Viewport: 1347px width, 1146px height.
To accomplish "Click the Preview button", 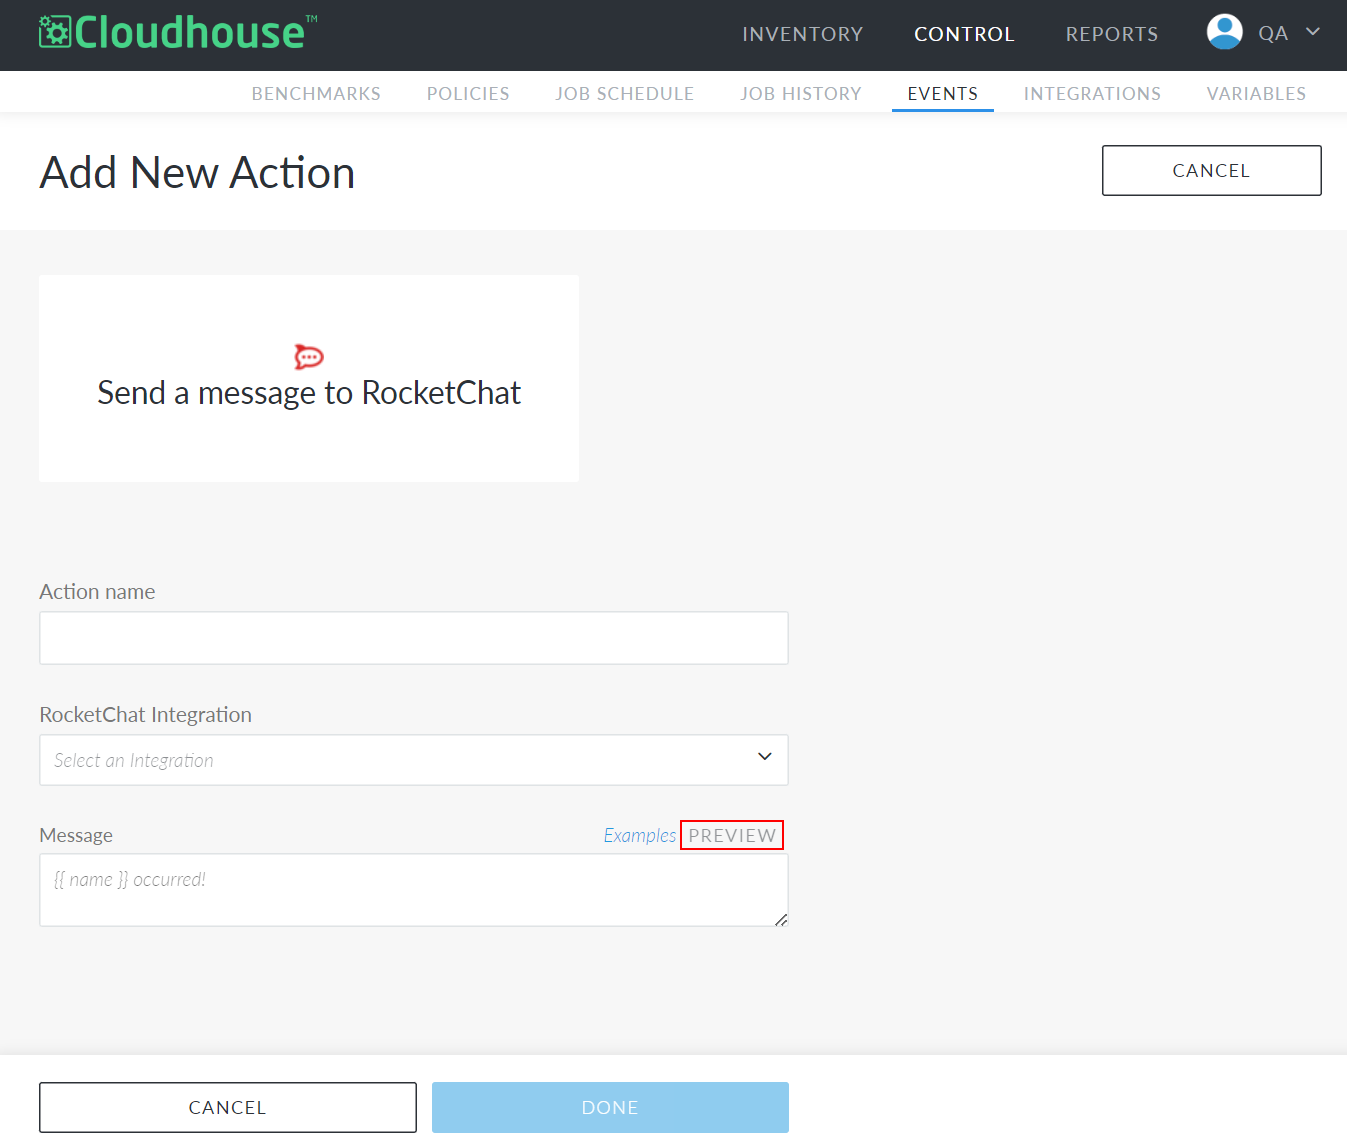I will pos(732,835).
